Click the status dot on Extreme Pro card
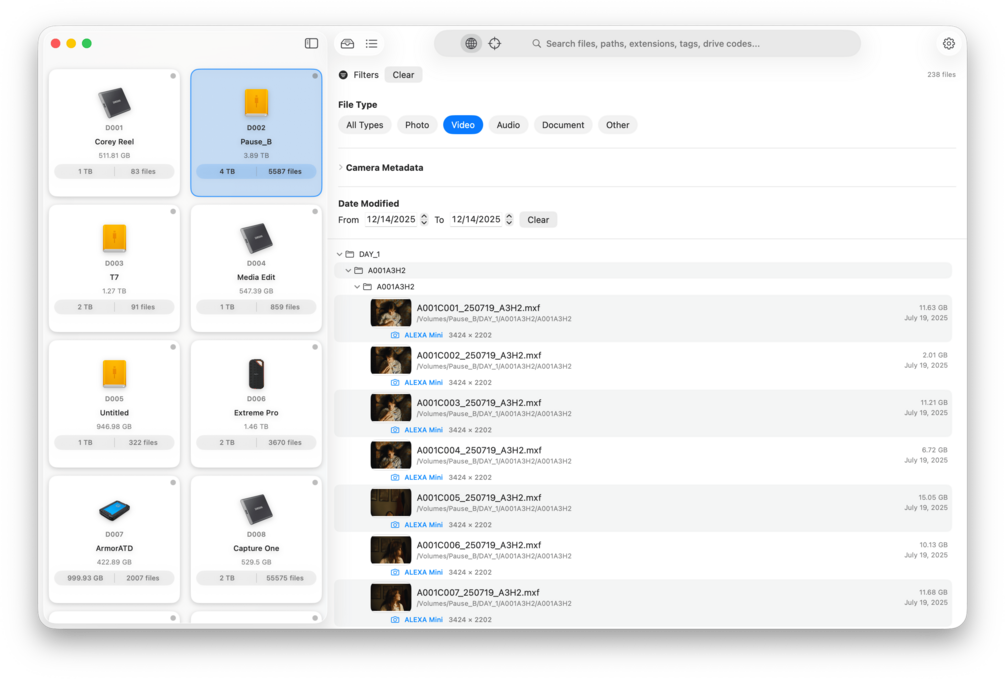 [315, 347]
